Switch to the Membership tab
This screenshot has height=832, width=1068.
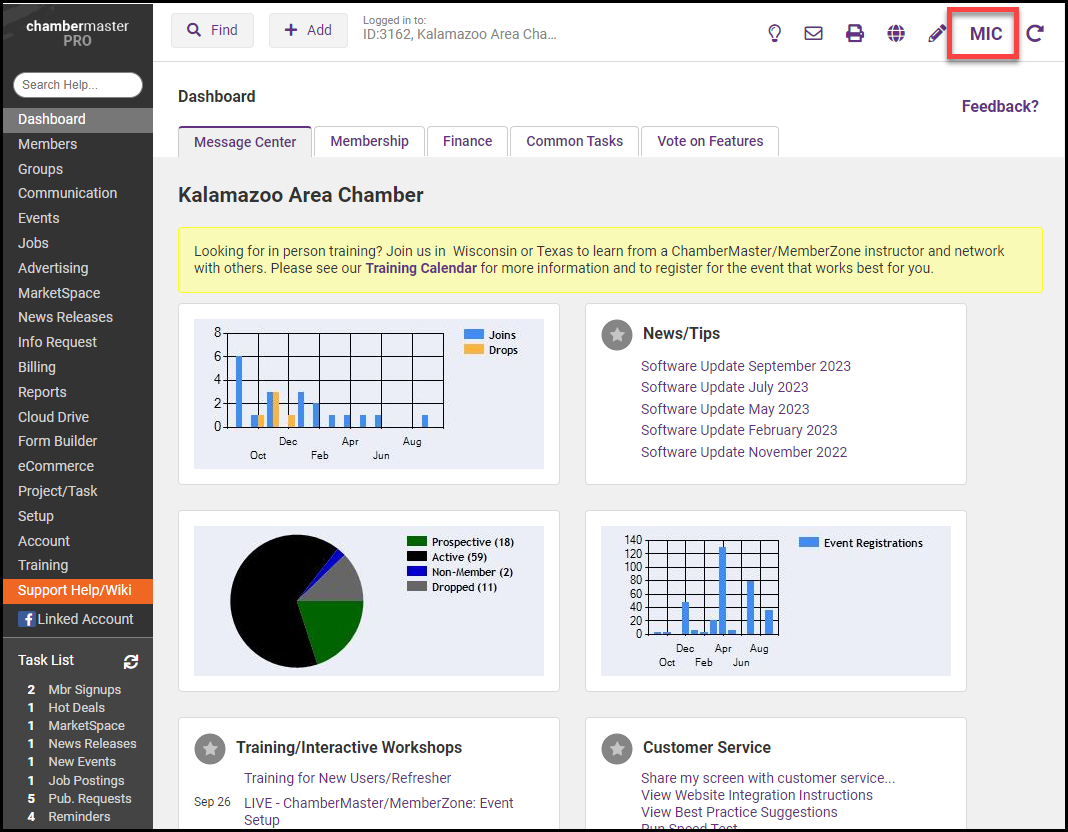[x=369, y=141]
